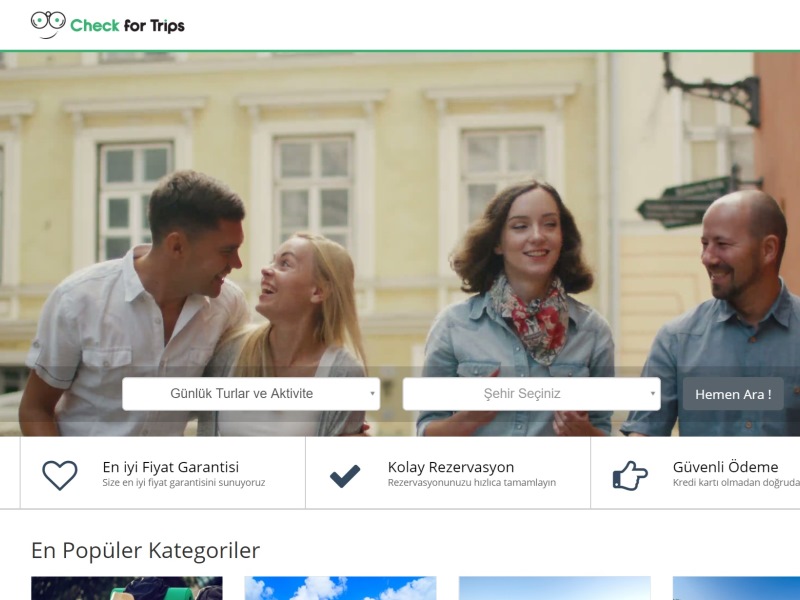This screenshot has height=600, width=800.
Task: Click the text Size en iyi fiyat garantisini sunuyoruz
Action: click(183, 483)
